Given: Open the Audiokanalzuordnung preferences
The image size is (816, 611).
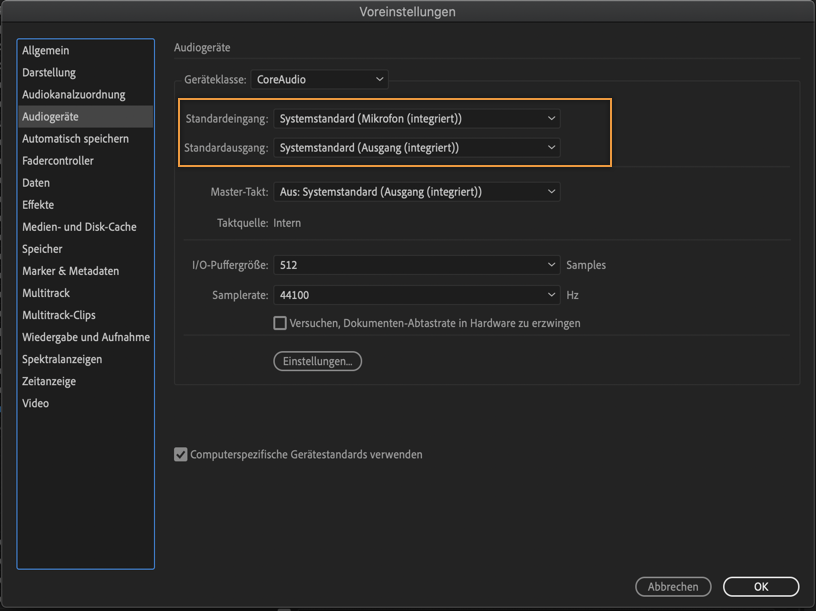Looking at the screenshot, I should 74,95.
